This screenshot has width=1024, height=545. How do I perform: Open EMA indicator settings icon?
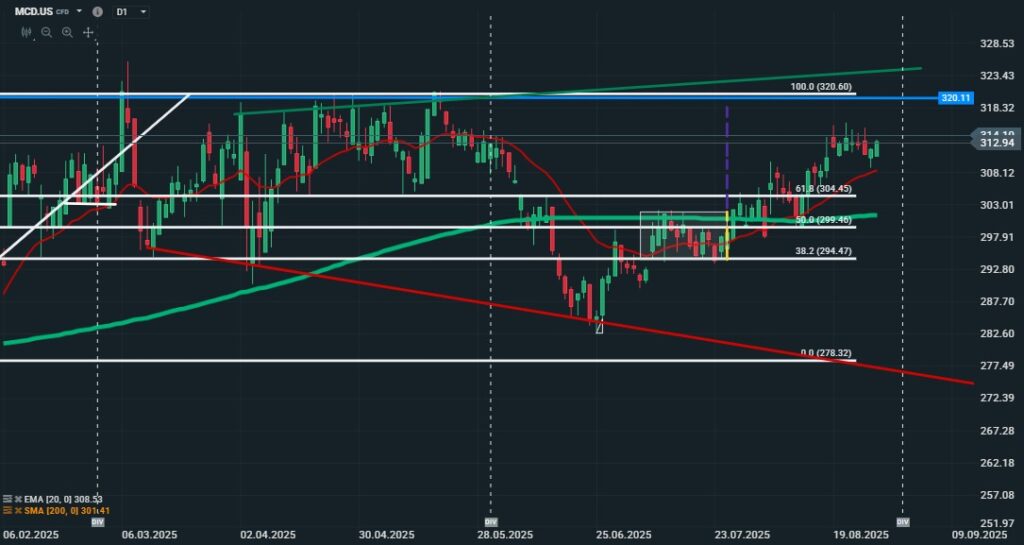[7, 498]
